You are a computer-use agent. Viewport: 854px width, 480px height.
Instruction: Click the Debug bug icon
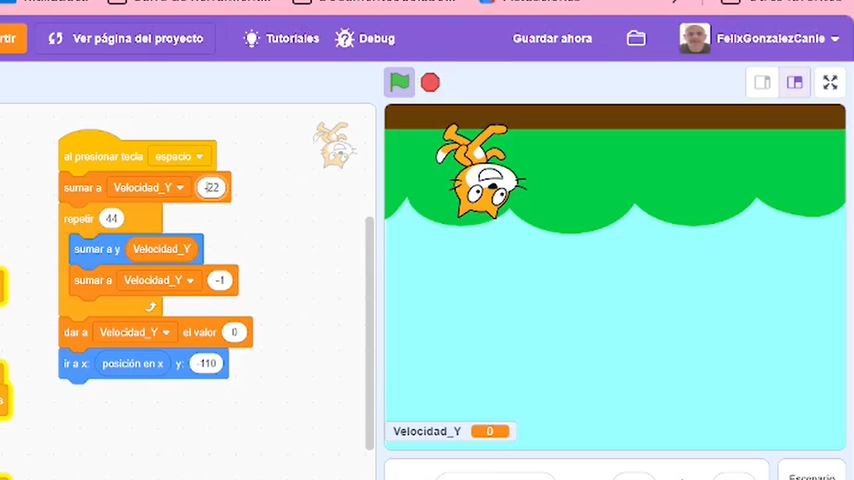pyautogui.click(x=344, y=39)
